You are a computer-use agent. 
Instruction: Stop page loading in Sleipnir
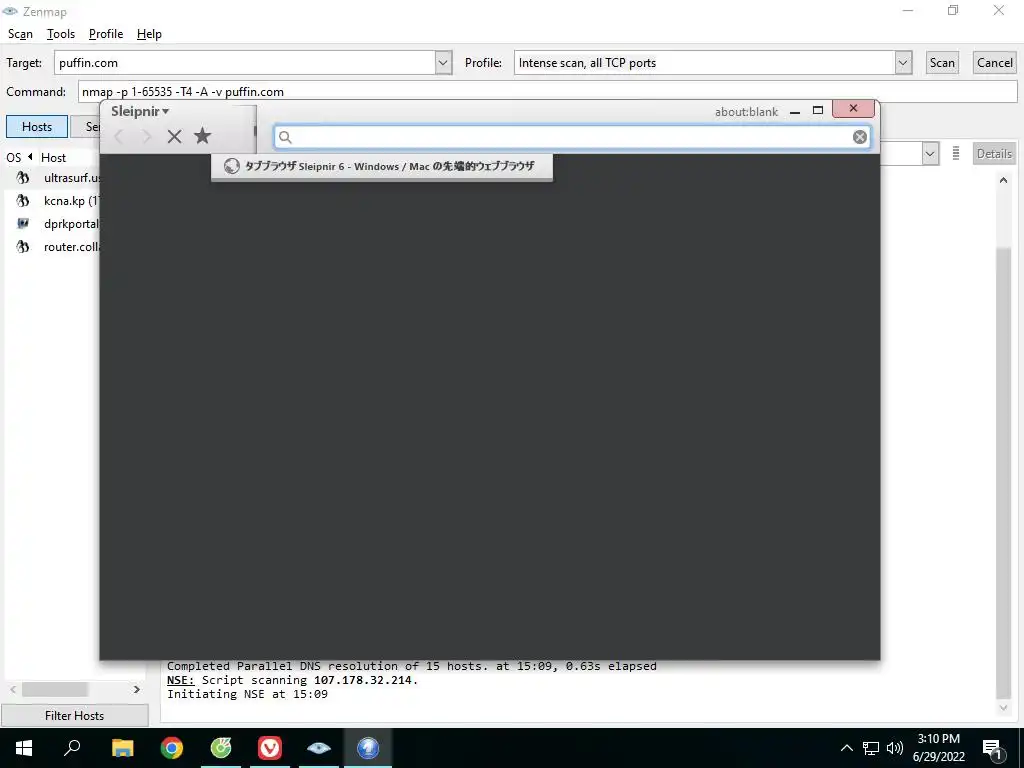(x=174, y=136)
